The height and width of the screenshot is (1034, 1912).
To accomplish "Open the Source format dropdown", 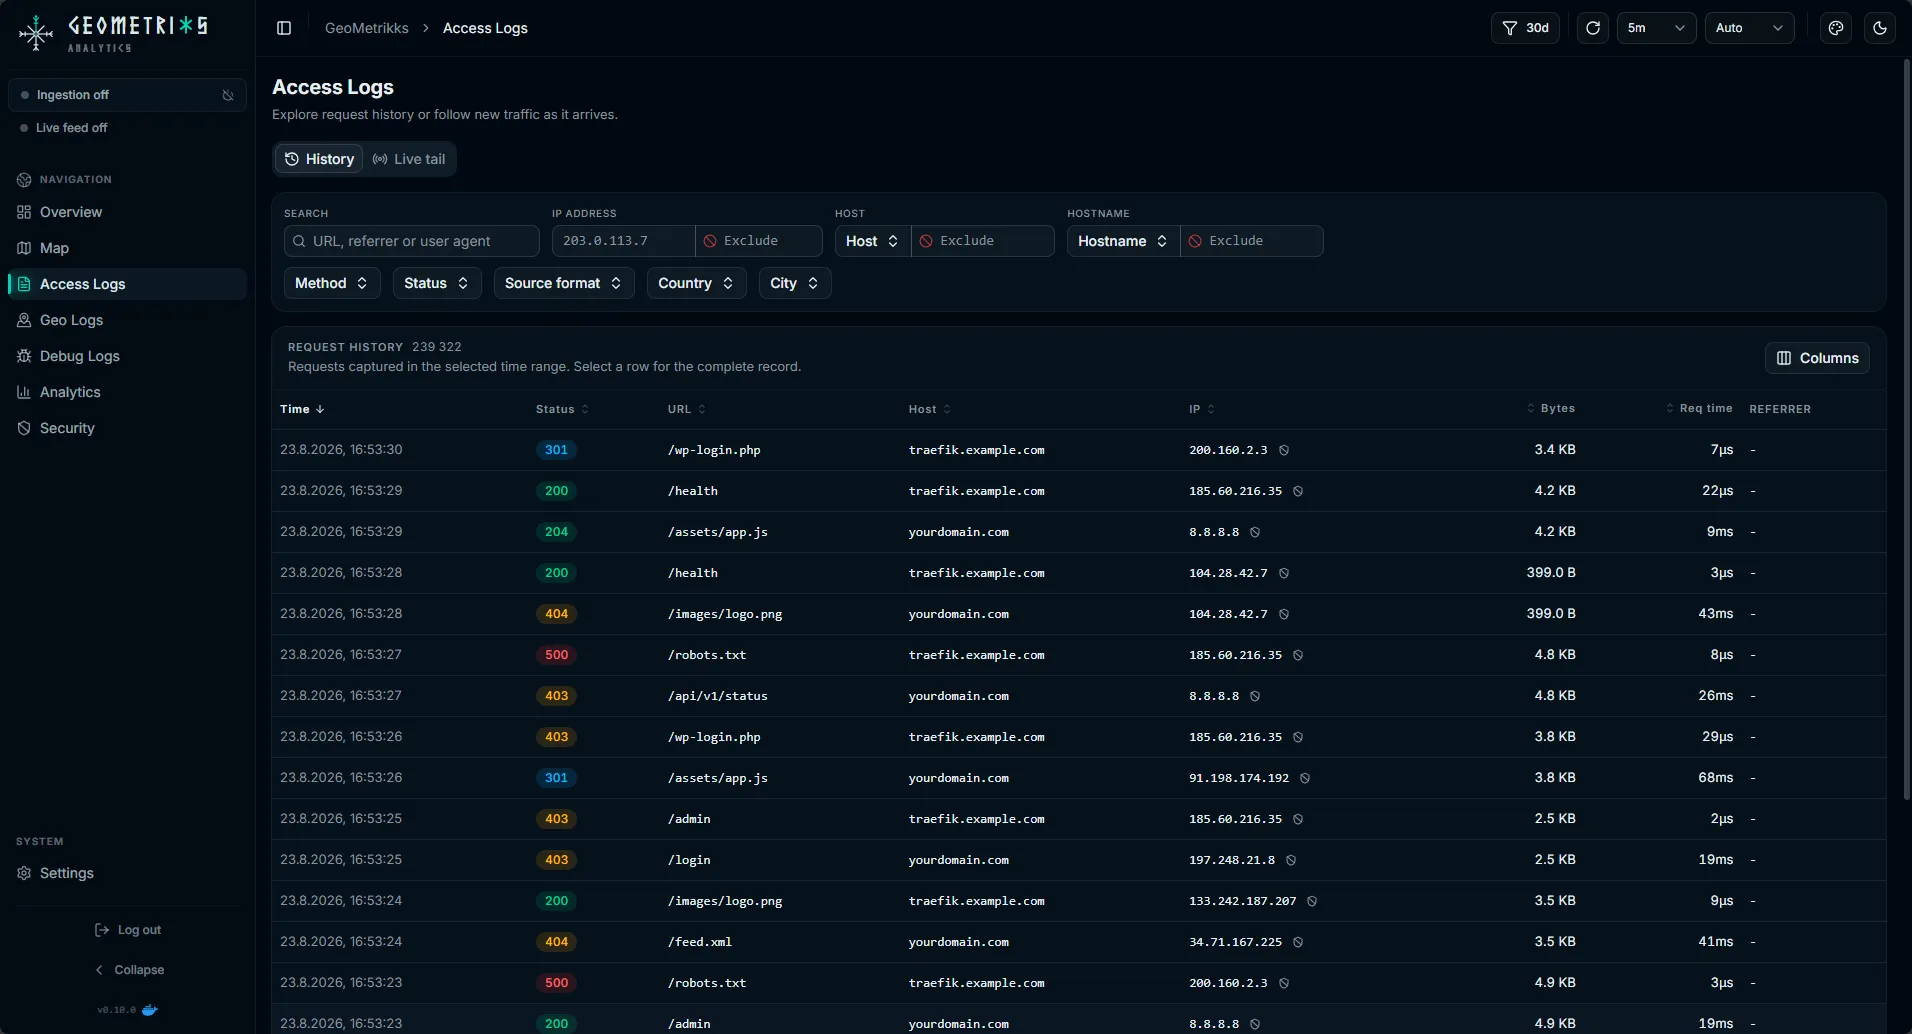I will pyautogui.click(x=563, y=283).
